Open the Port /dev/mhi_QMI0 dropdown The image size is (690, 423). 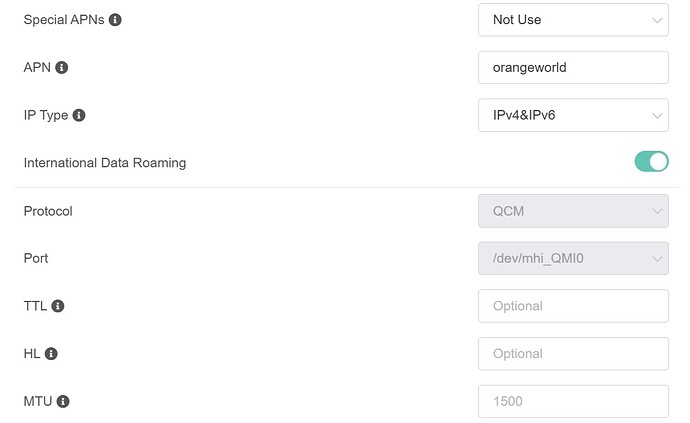[572, 258]
